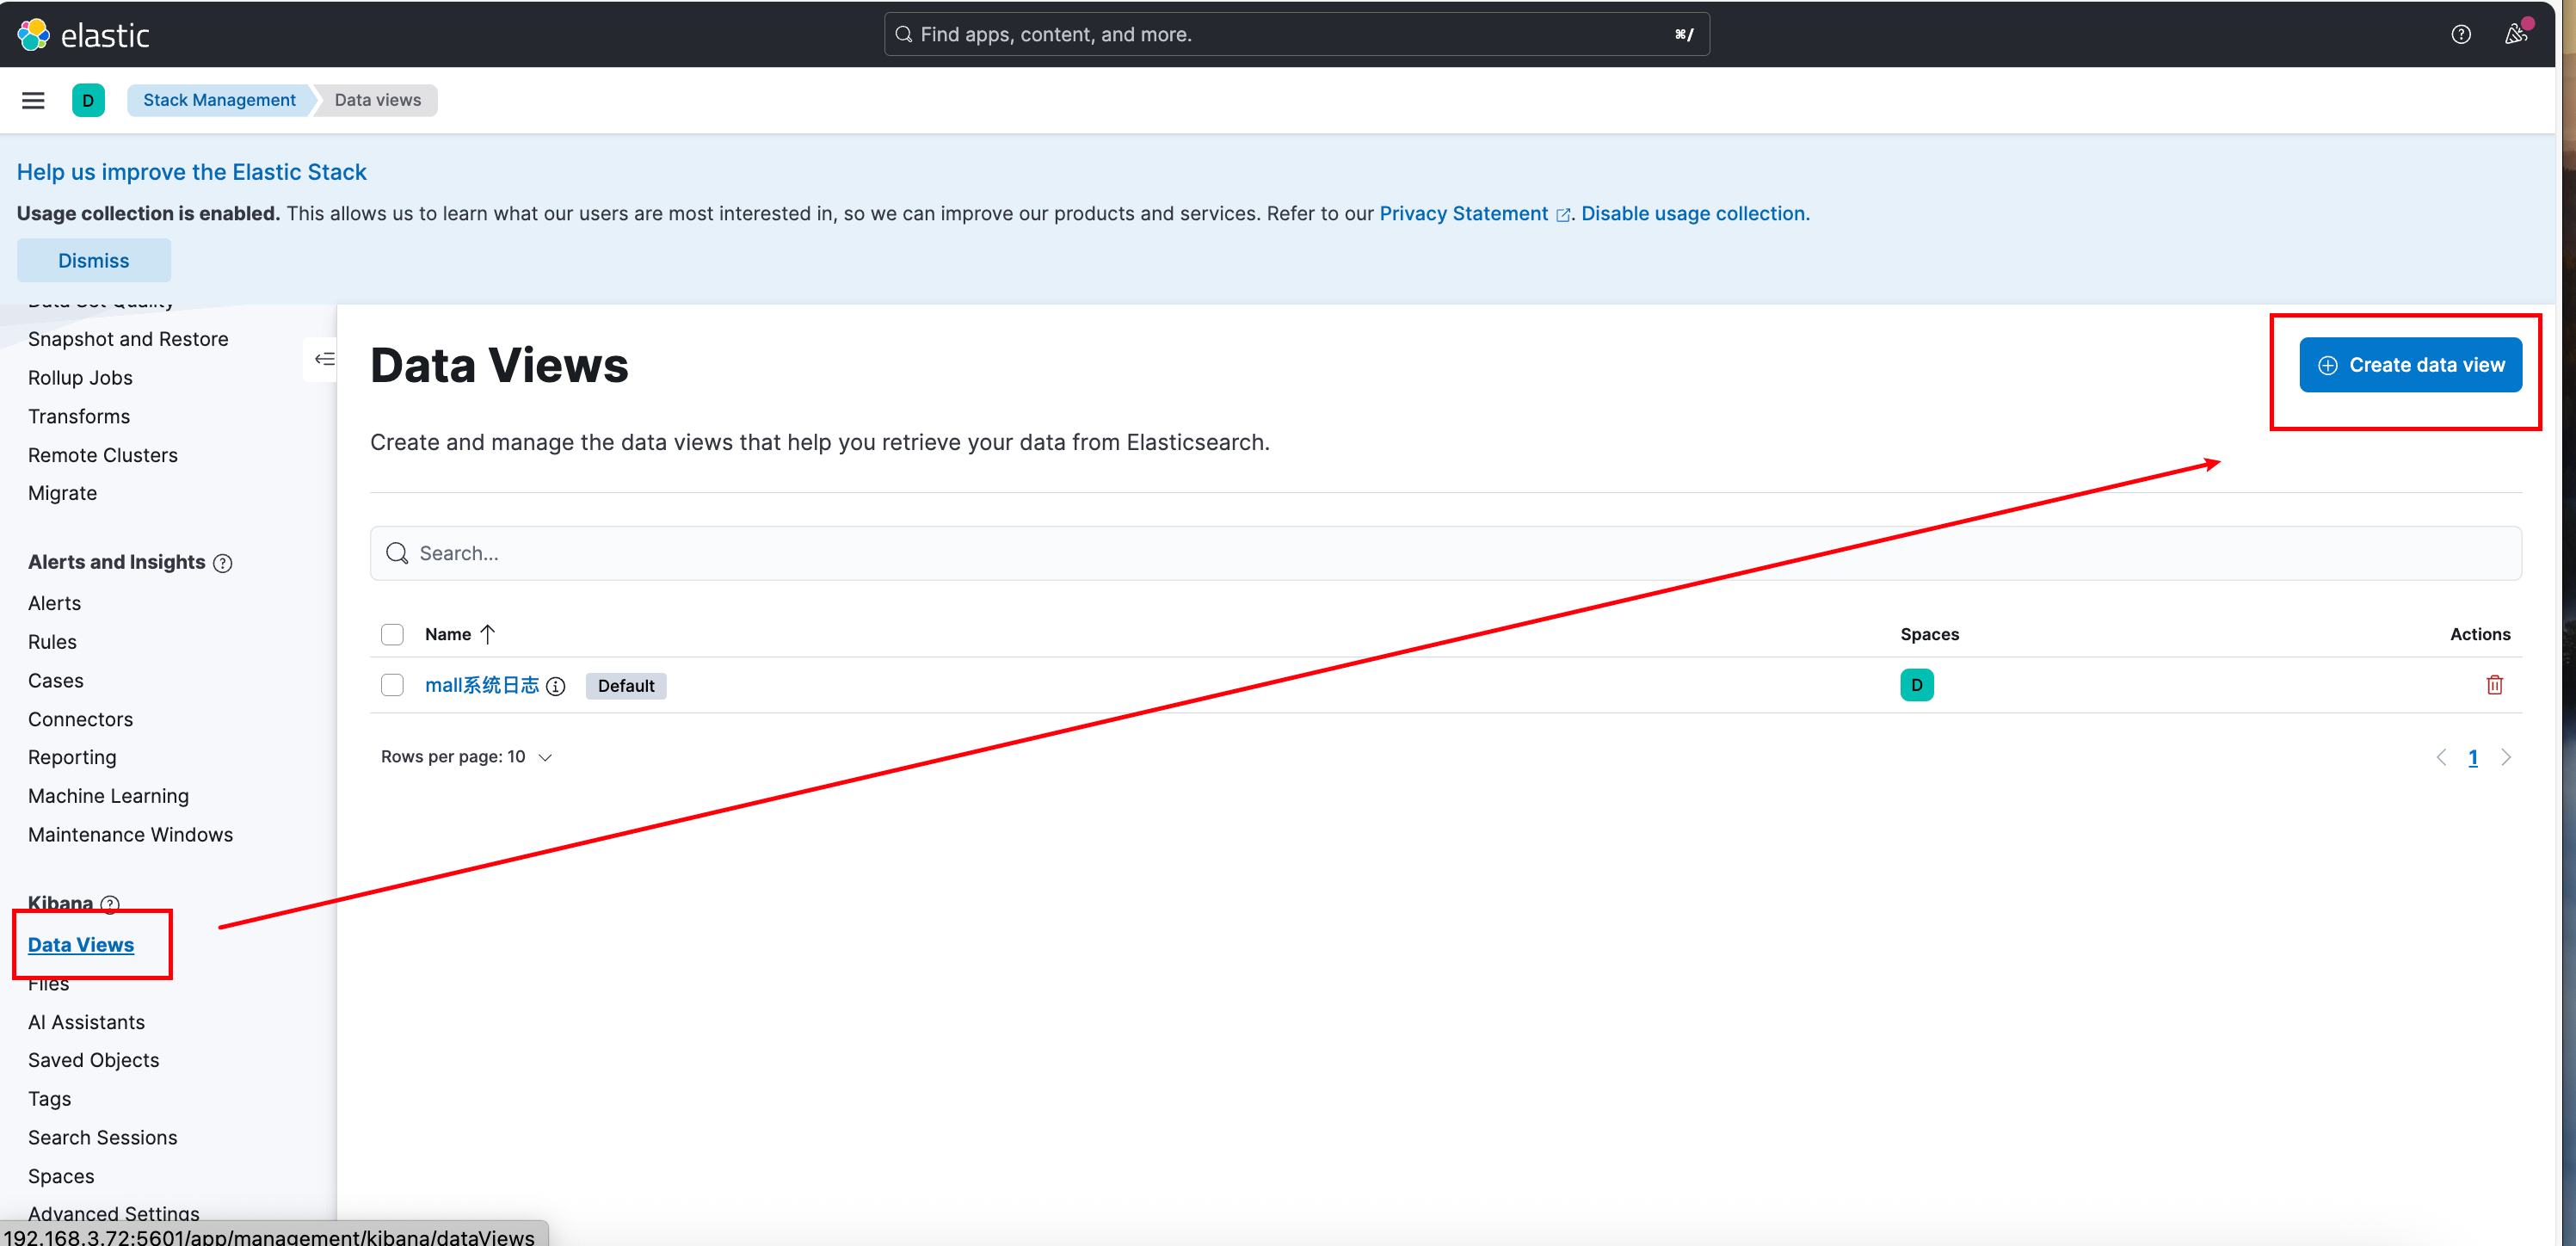
Task: Open Search Sessions in sidebar
Action: (x=102, y=1138)
